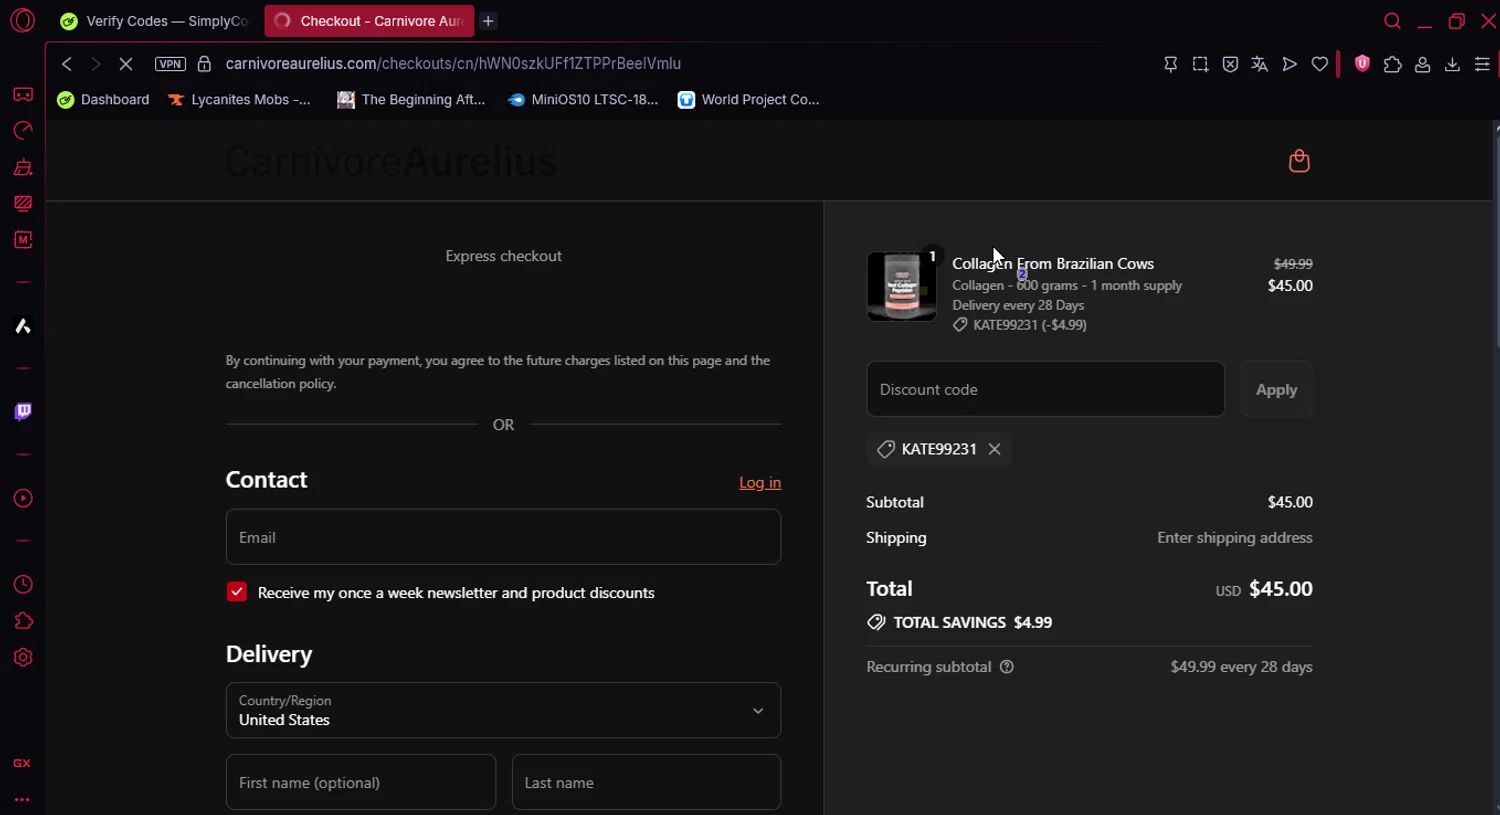Screen dimensions: 1500x815
Task: View site security lock icon
Action: click(x=204, y=64)
